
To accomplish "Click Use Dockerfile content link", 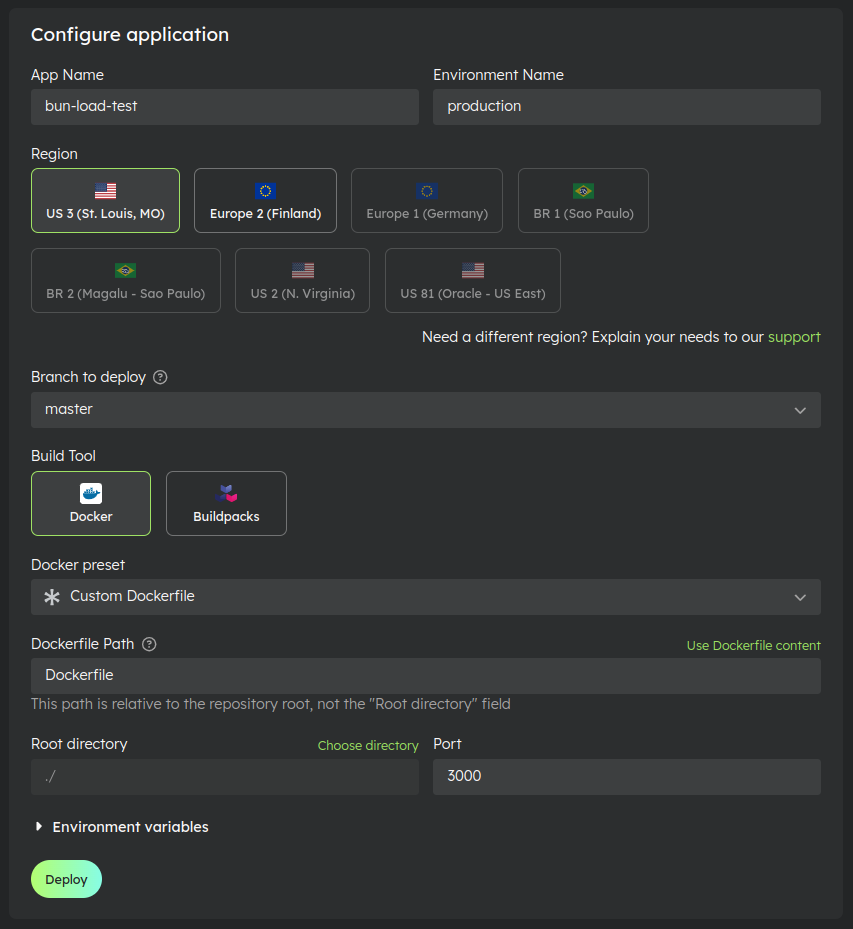I will click(753, 644).
